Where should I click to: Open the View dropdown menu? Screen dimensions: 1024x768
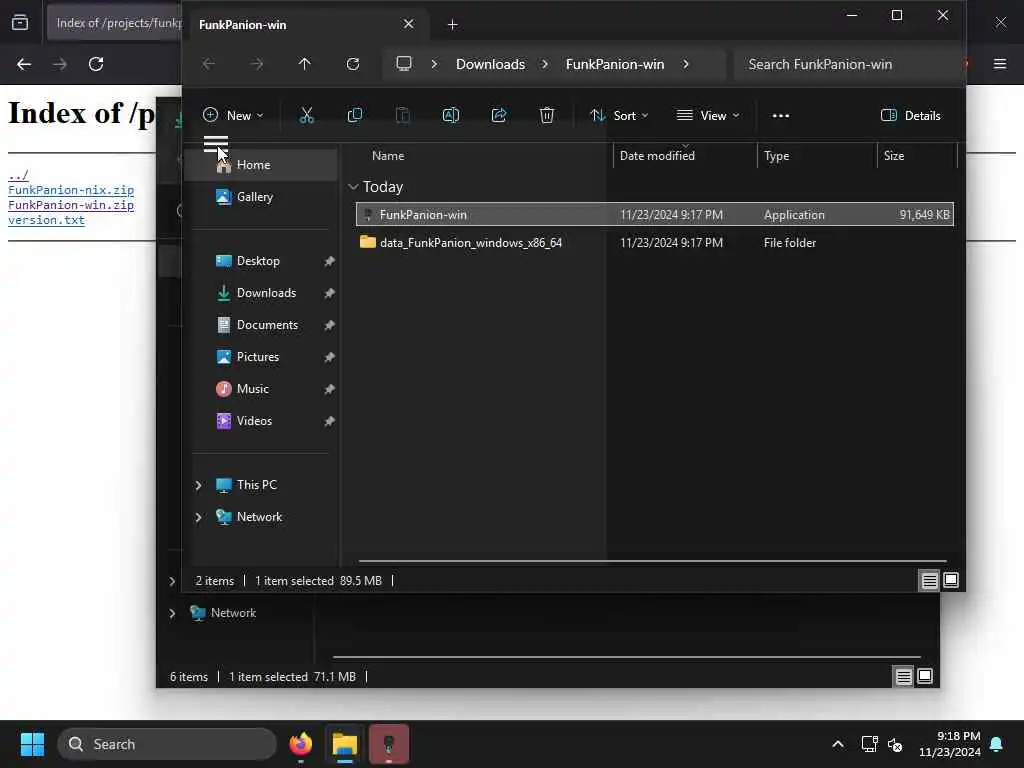pos(708,116)
